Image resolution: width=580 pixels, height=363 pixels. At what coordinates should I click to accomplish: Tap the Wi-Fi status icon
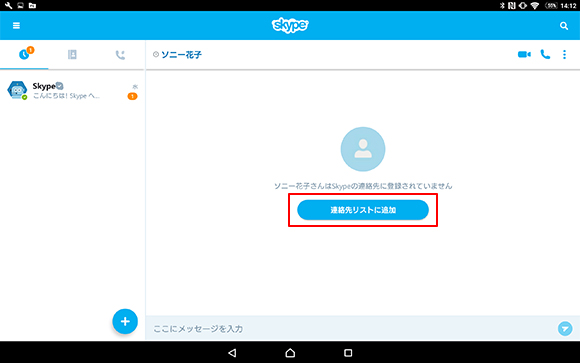tap(535, 6)
